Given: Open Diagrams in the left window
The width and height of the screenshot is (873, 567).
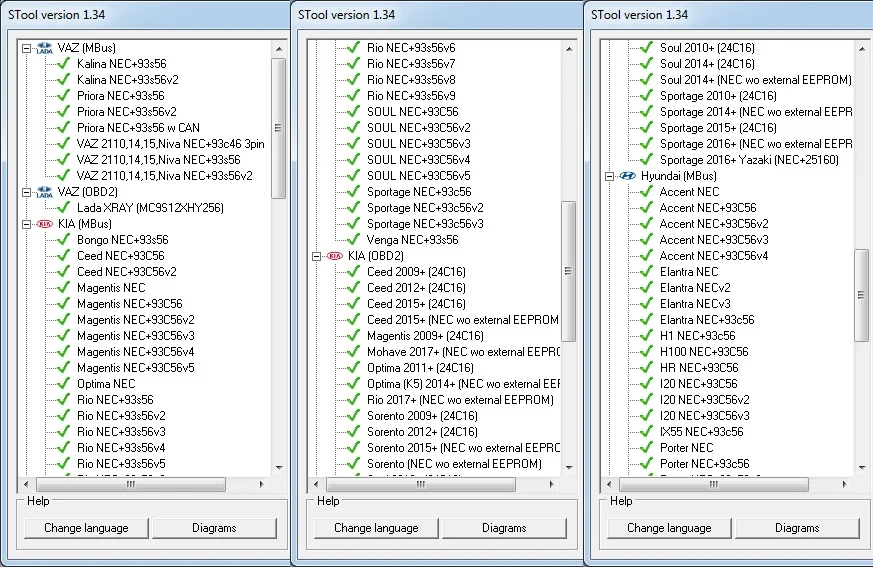Looking at the screenshot, I should tap(214, 528).
